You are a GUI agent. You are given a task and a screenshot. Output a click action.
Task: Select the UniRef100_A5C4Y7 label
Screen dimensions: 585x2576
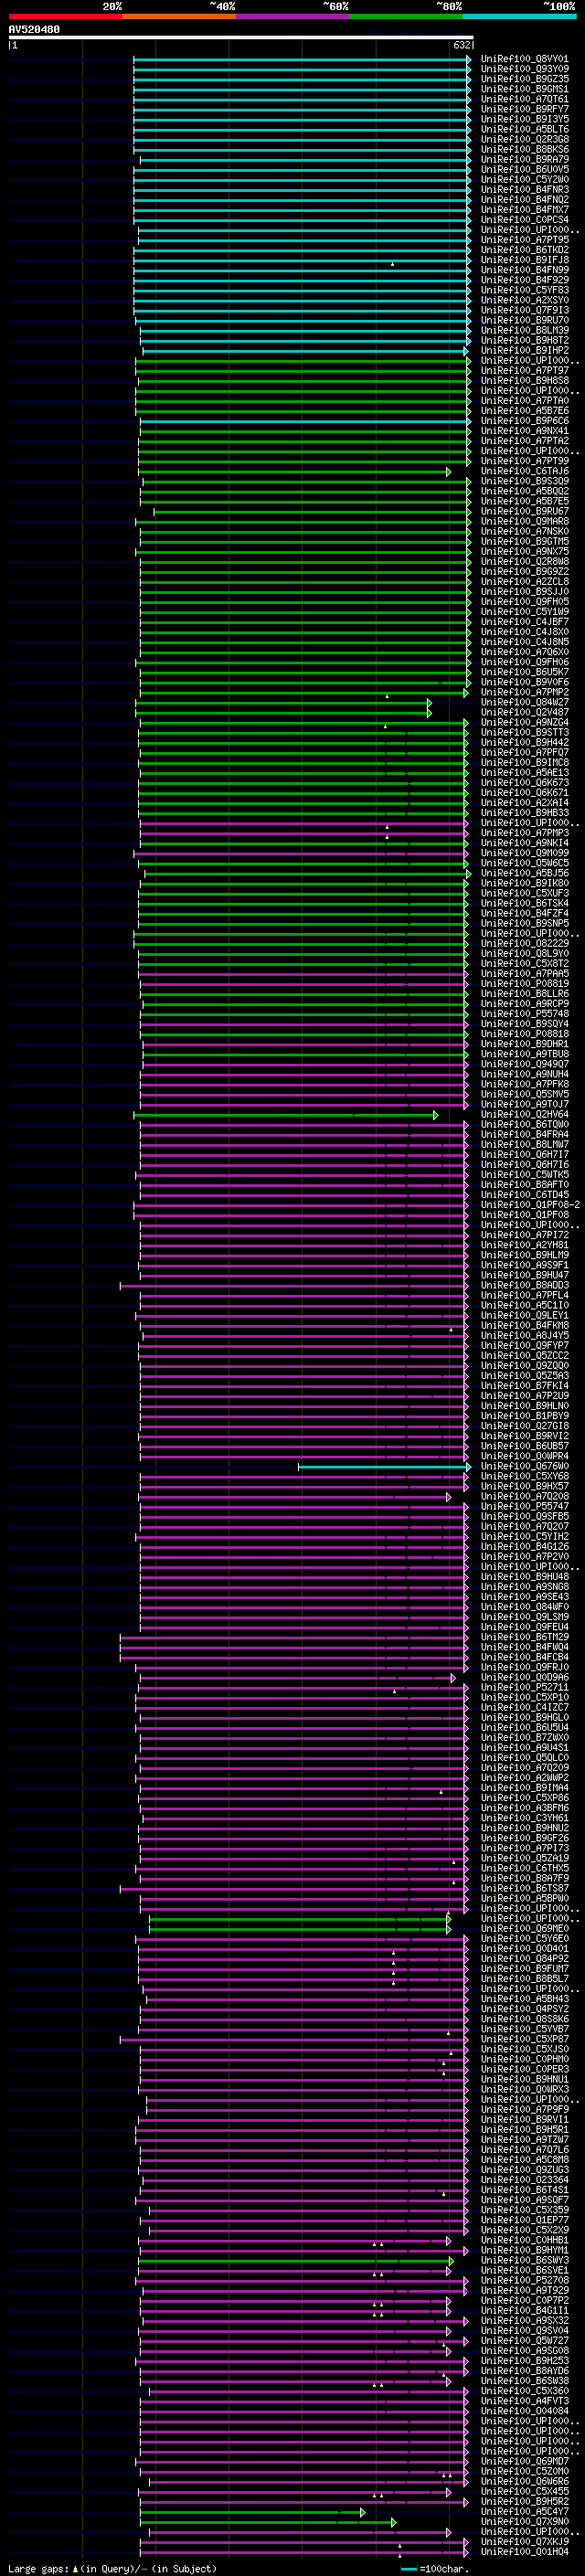point(524,2511)
